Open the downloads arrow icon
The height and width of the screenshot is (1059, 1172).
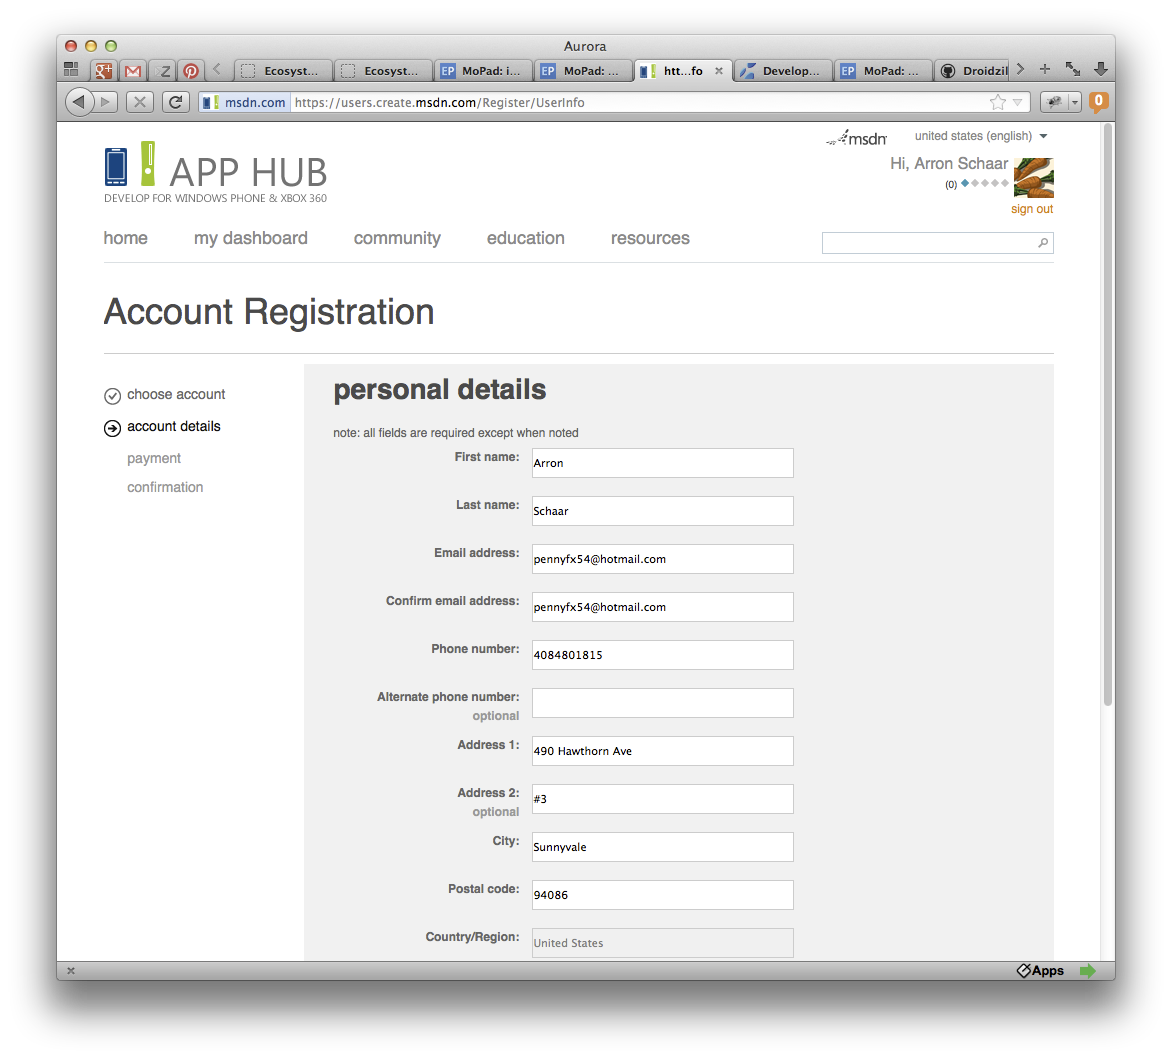[x=1101, y=70]
